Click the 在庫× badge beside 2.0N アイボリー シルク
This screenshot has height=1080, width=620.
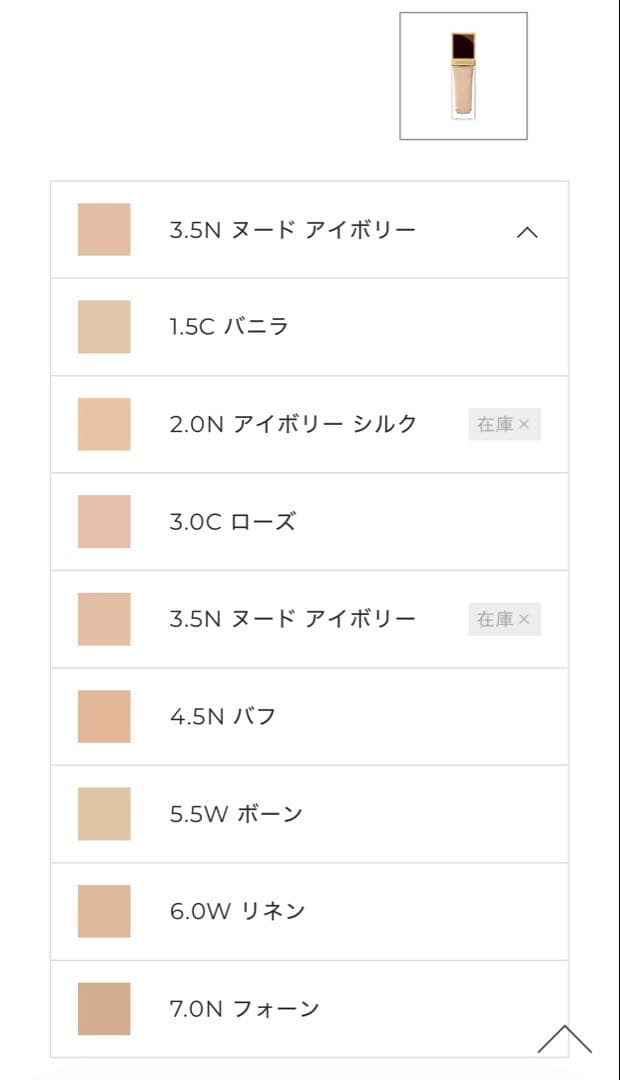(x=504, y=424)
